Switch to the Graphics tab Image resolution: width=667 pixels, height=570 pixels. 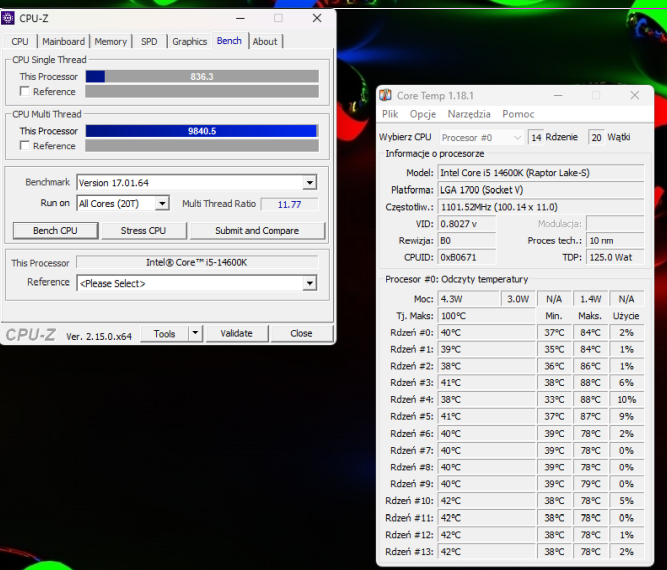click(x=189, y=42)
